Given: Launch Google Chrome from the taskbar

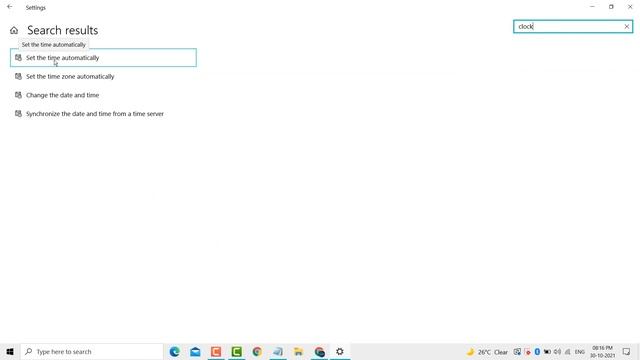Looking at the screenshot, I should point(257,351).
